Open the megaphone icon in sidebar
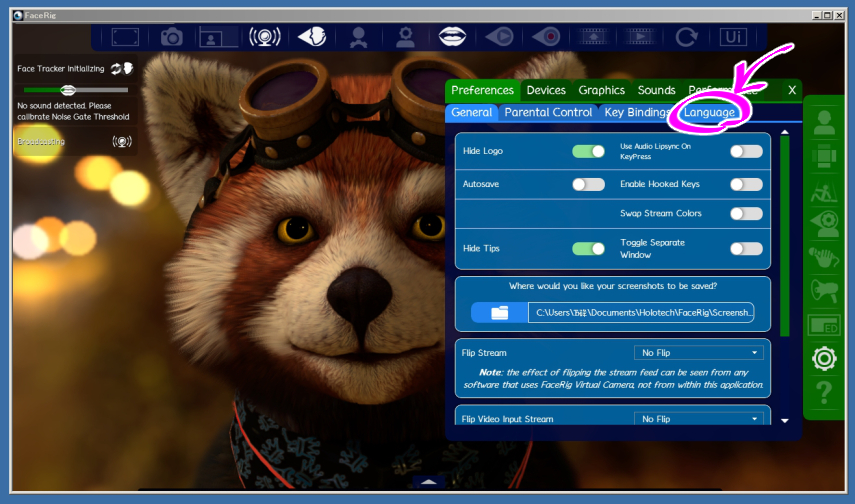Image resolution: width=855 pixels, height=504 pixels. (824, 291)
